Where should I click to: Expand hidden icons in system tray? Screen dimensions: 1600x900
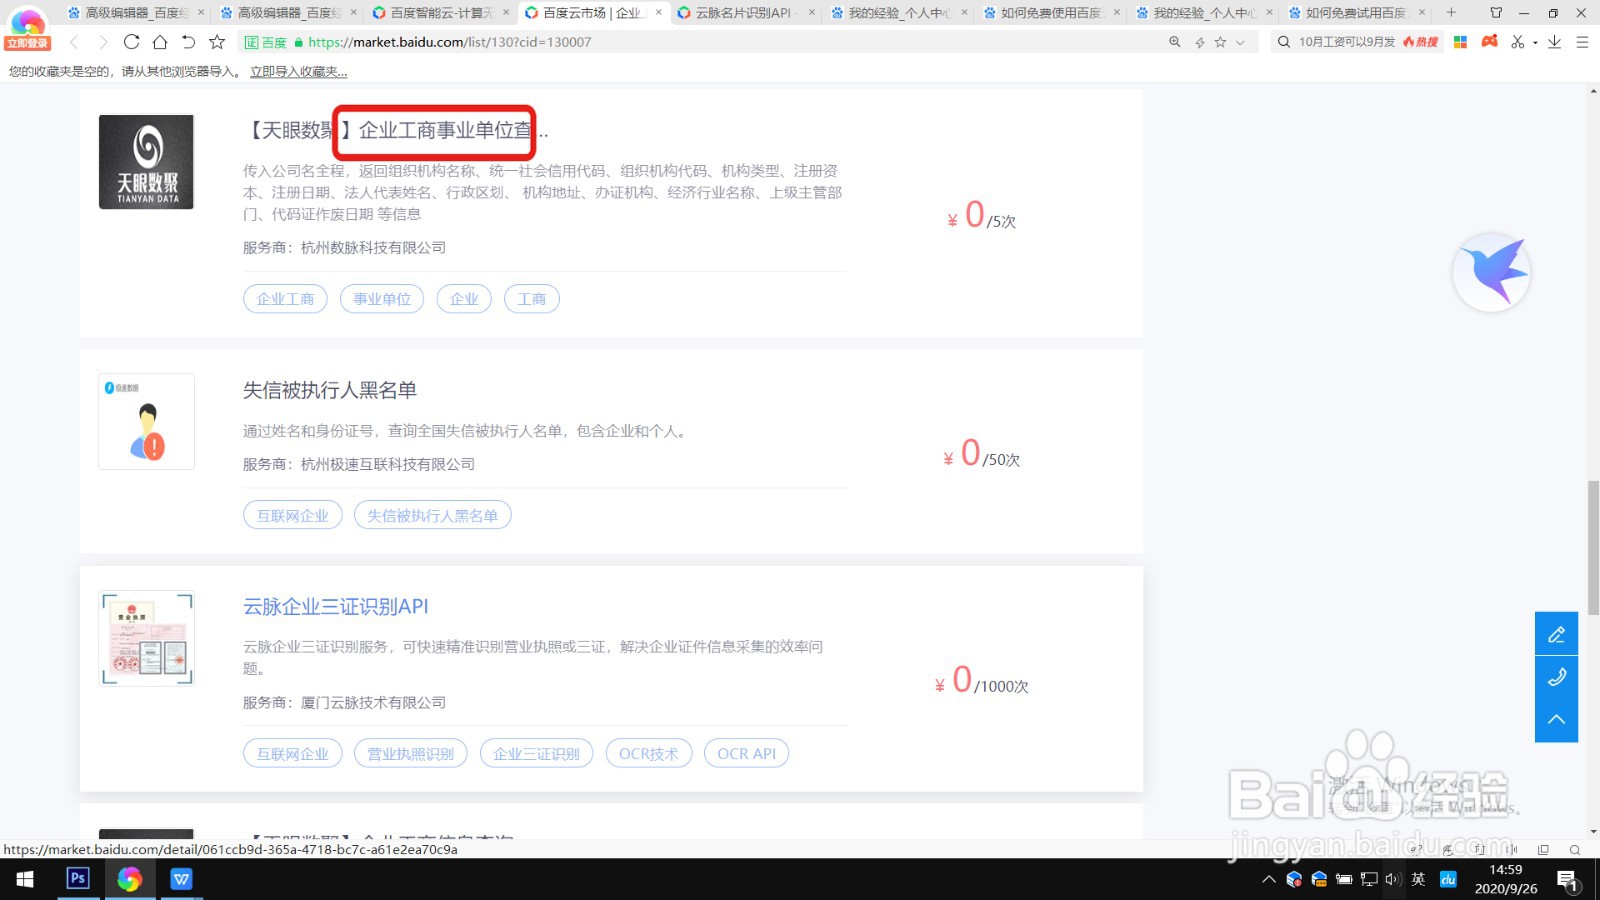(x=1268, y=880)
